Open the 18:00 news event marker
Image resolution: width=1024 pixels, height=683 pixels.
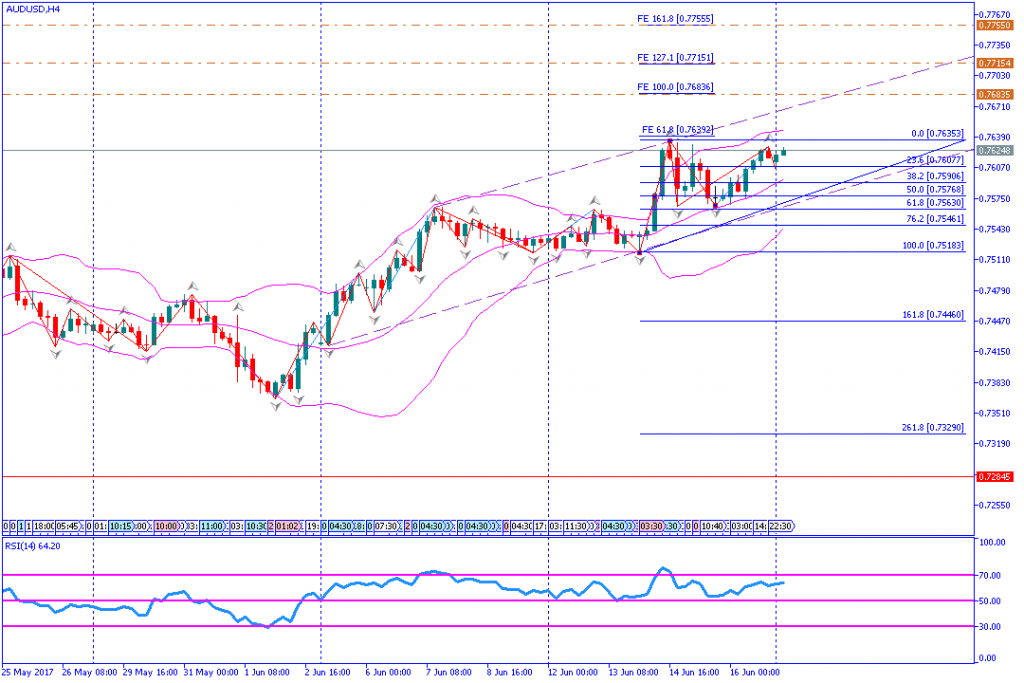44,526
